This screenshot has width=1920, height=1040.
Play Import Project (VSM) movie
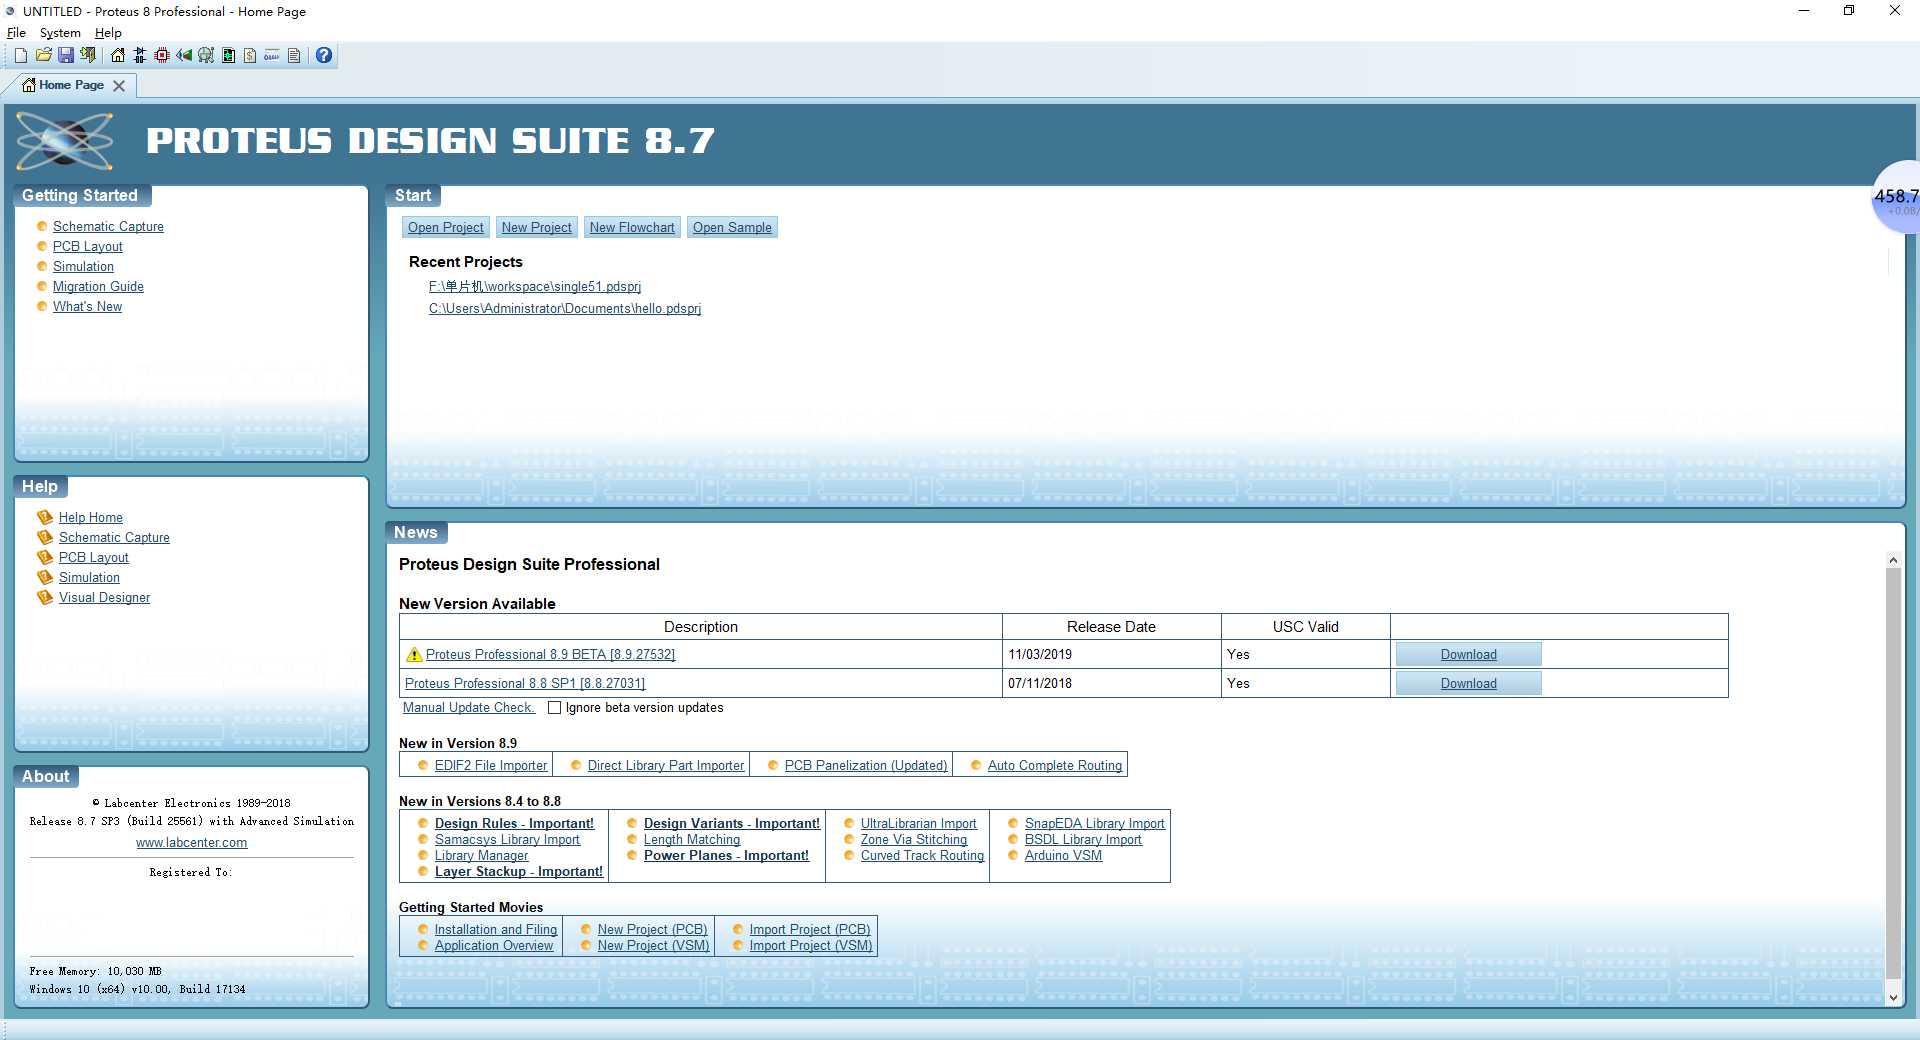pos(811,946)
